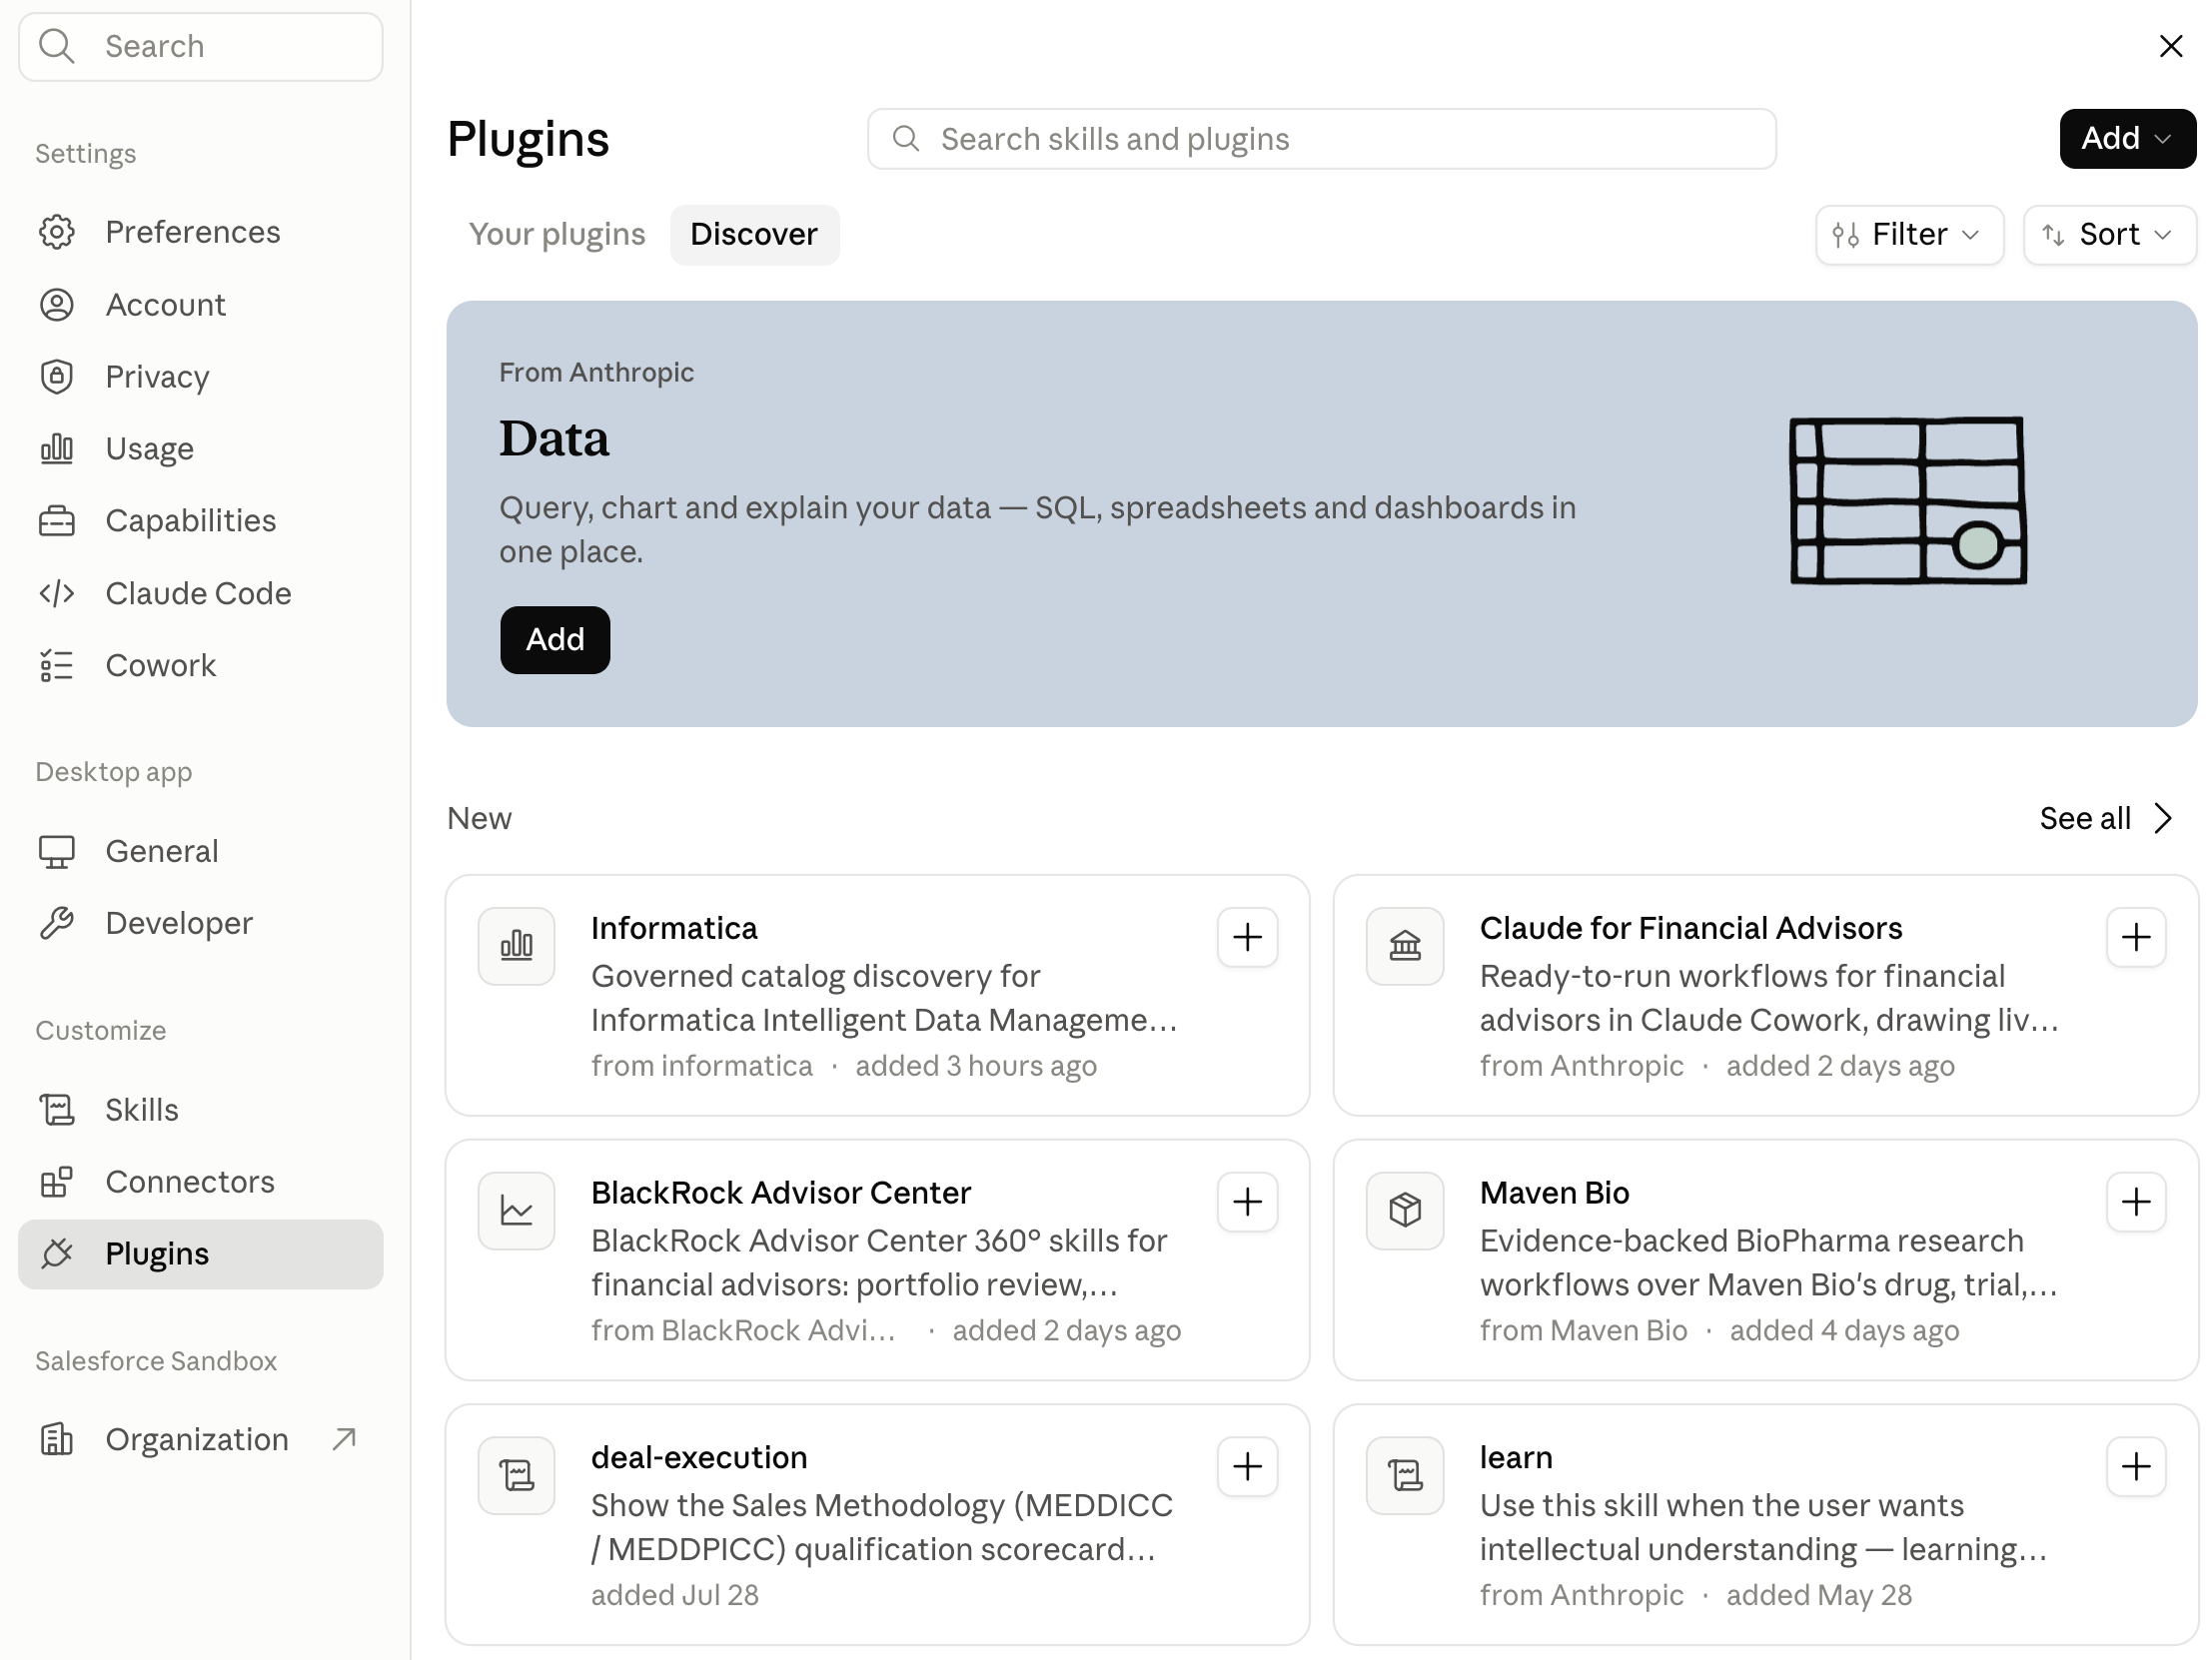The height and width of the screenshot is (1660, 2212).
Task: Click the Account person icon
Action: pos(57,305)
